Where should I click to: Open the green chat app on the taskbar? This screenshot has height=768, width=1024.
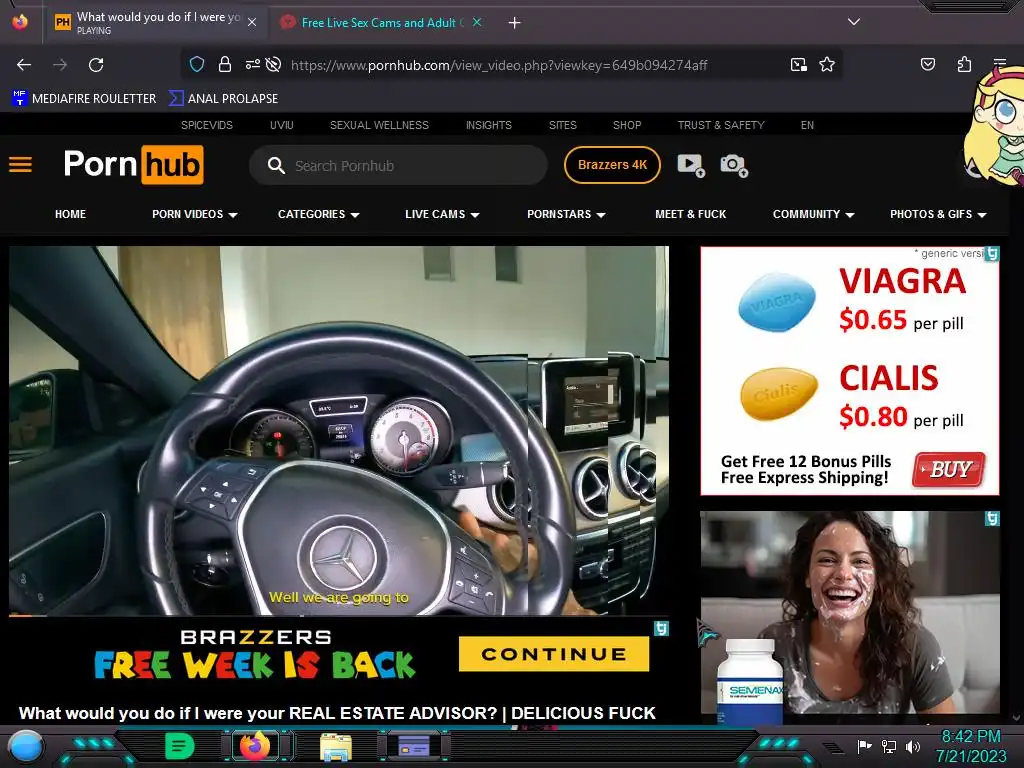point(180,746)
